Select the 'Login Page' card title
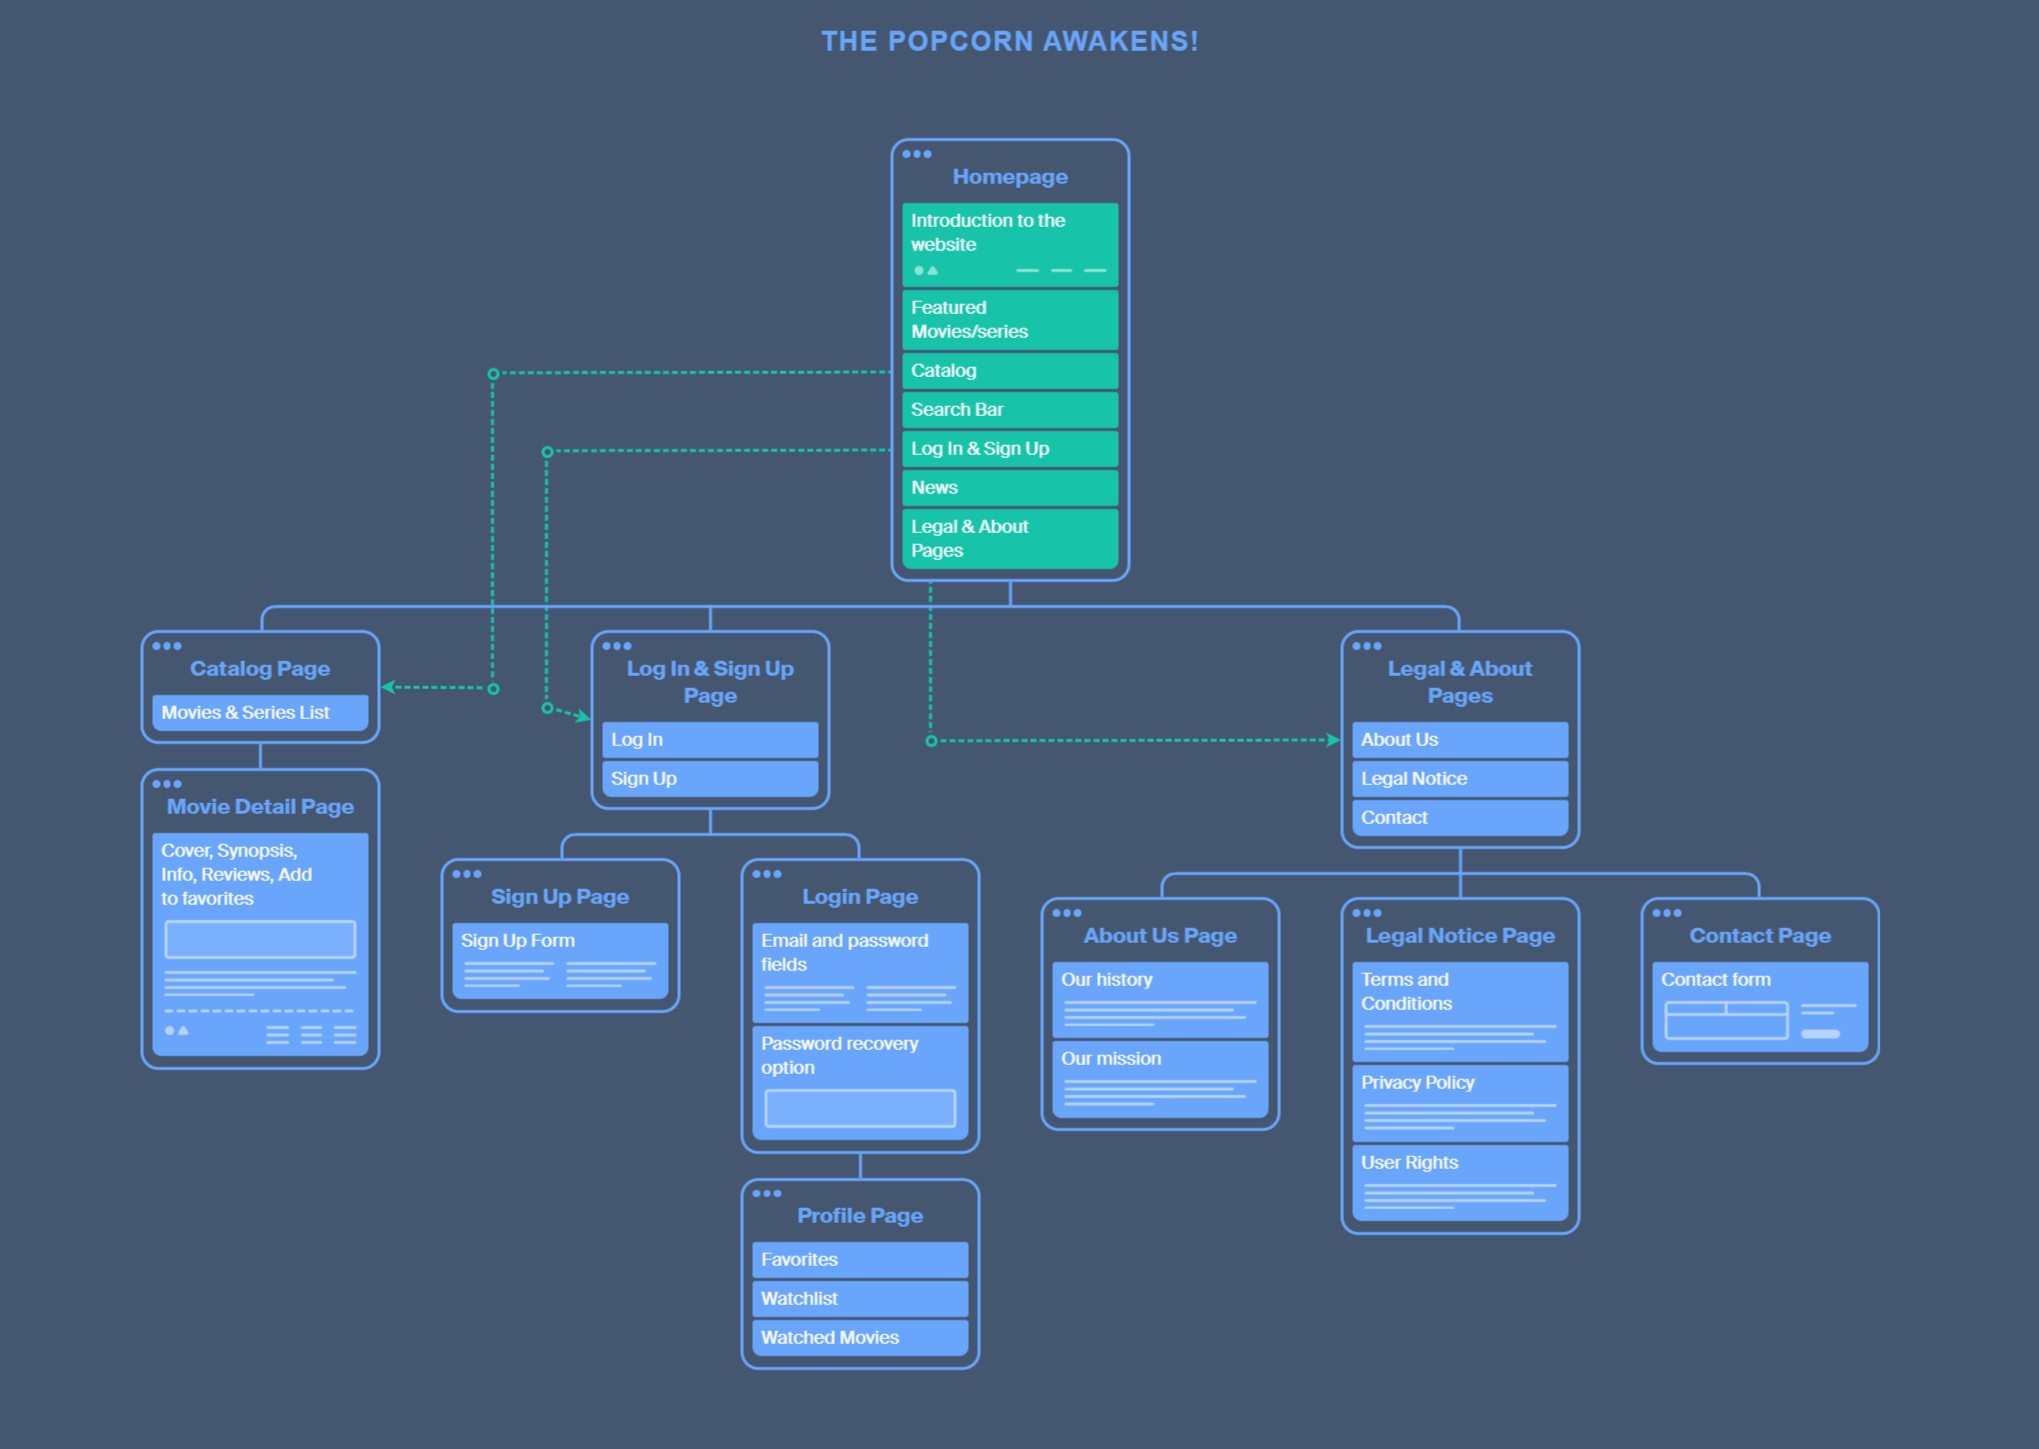Viewport: 2039px width, 1449px height. click(860, 897)
